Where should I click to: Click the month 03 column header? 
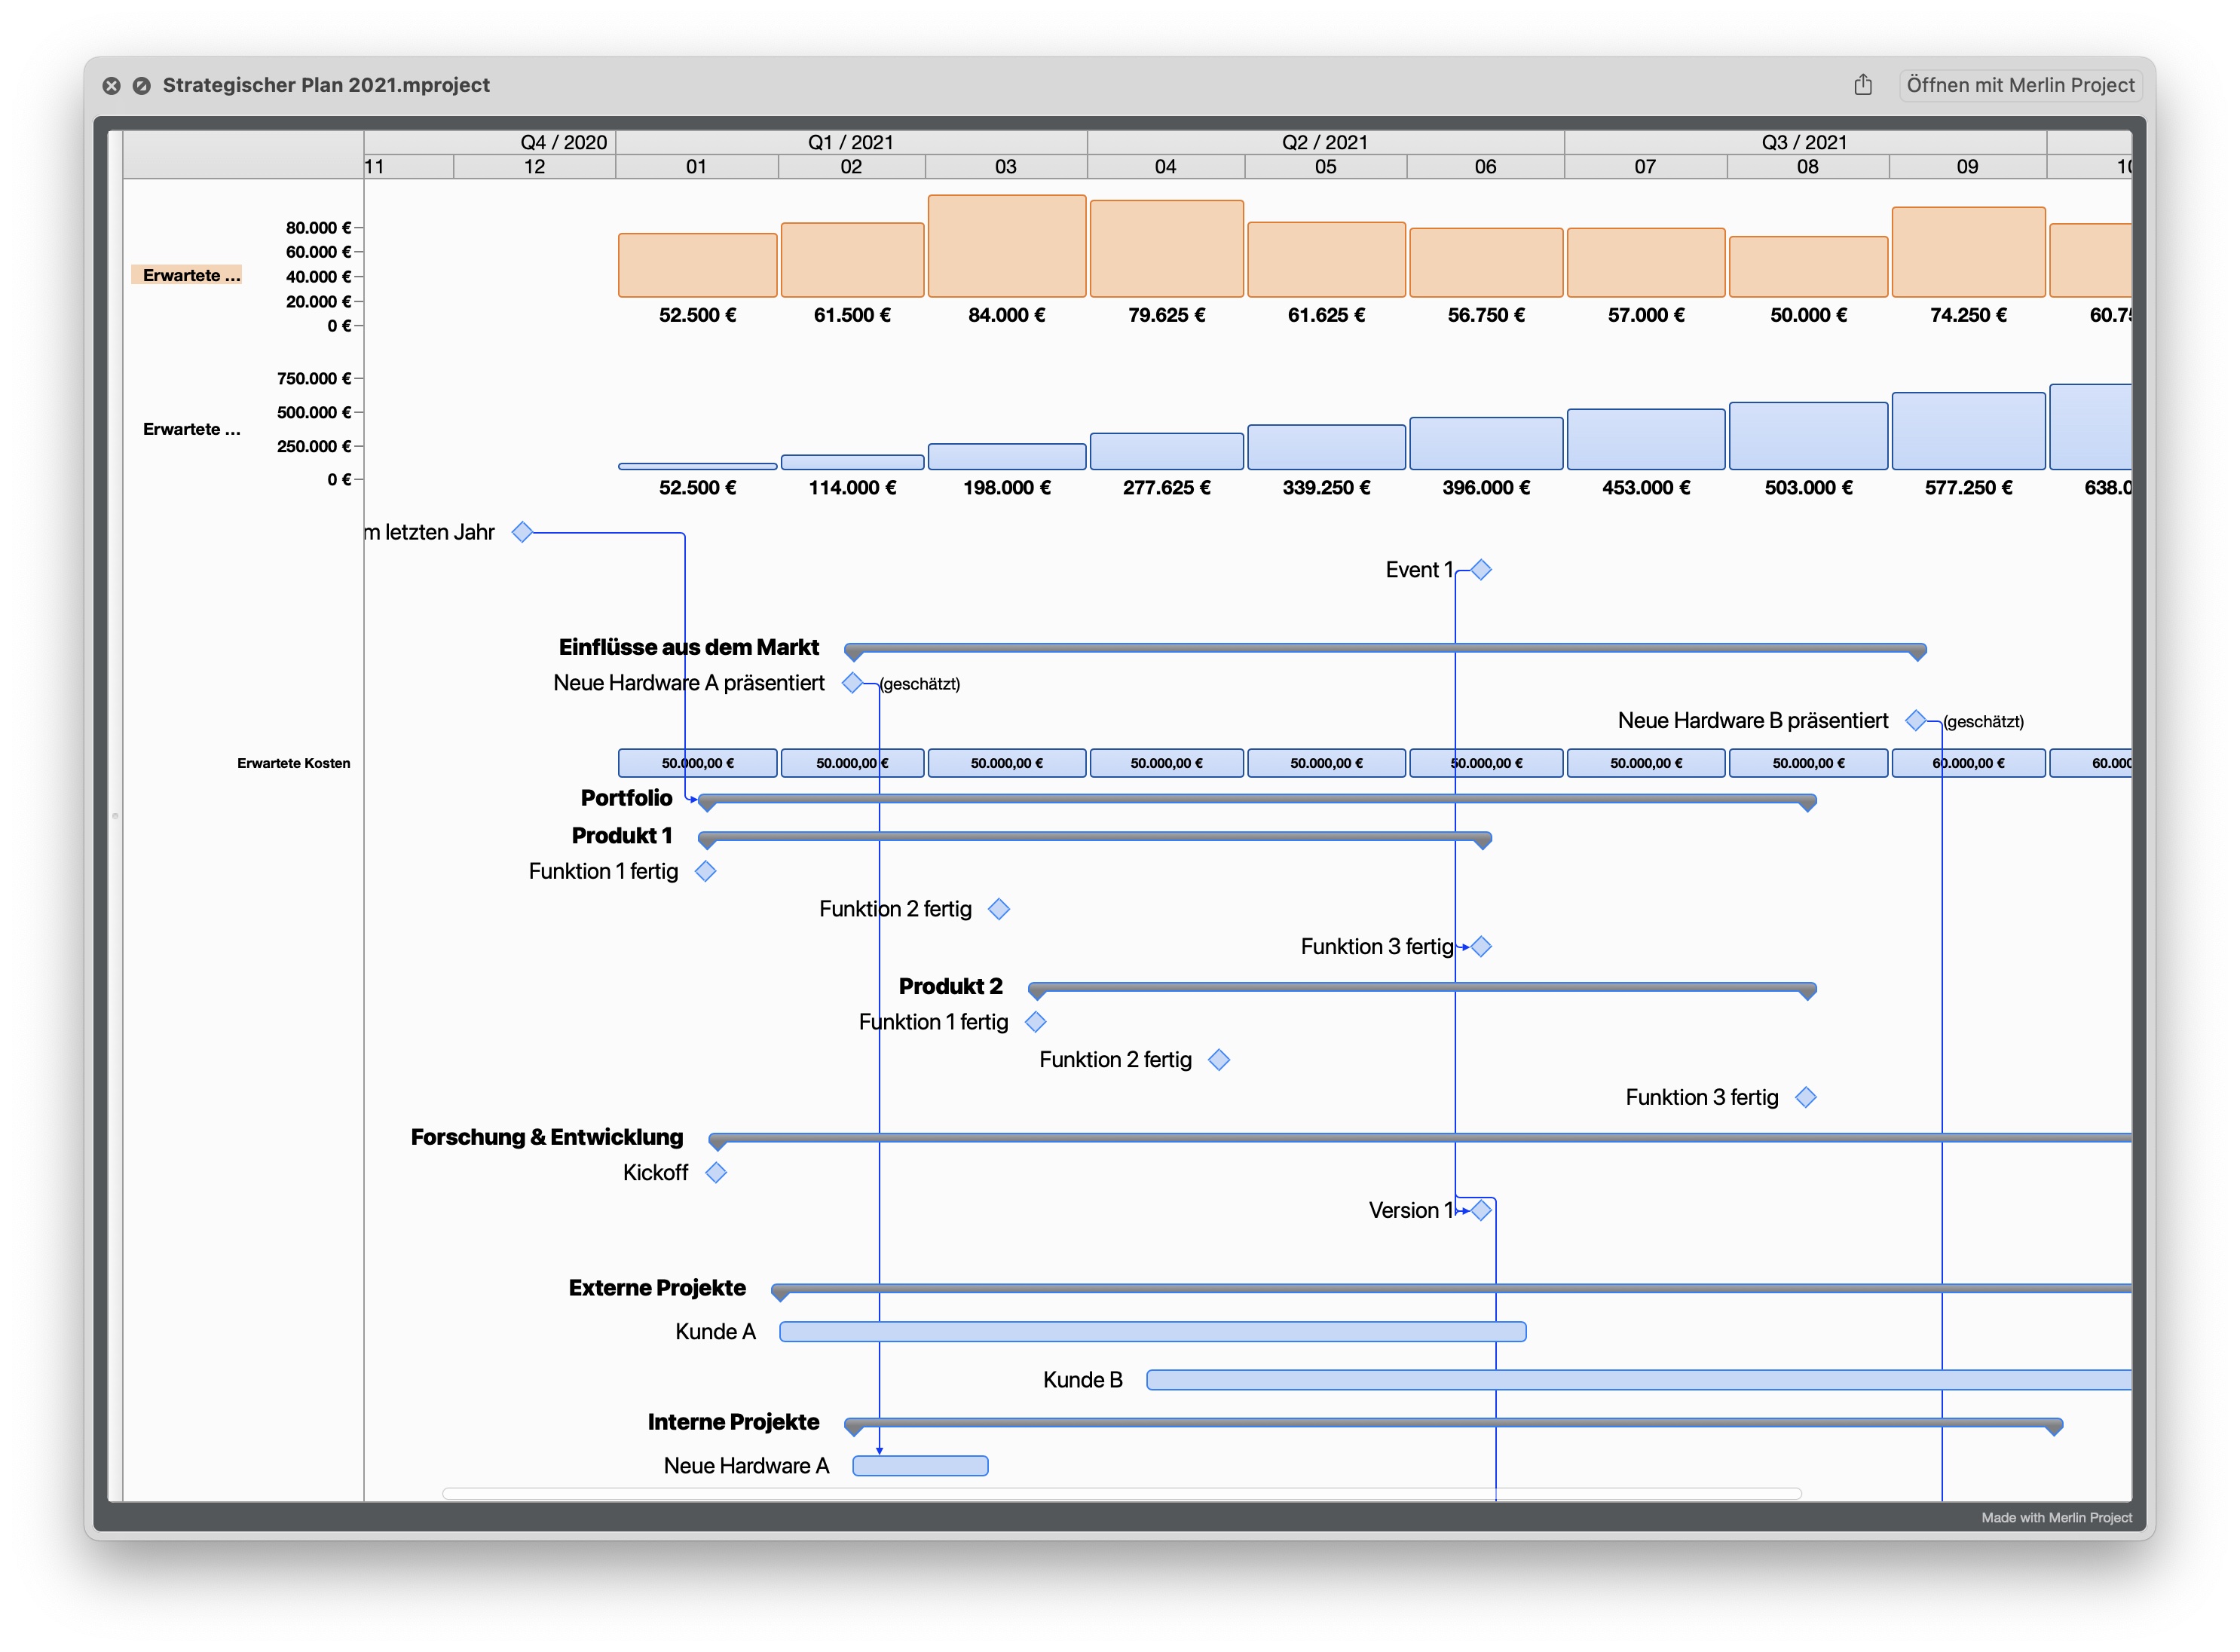click(x=1006, y=166)
